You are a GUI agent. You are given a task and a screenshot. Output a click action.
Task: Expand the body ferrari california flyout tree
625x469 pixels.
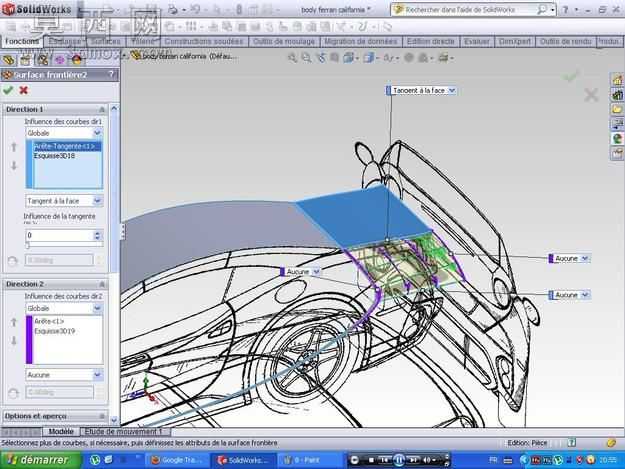click(124, 56)
